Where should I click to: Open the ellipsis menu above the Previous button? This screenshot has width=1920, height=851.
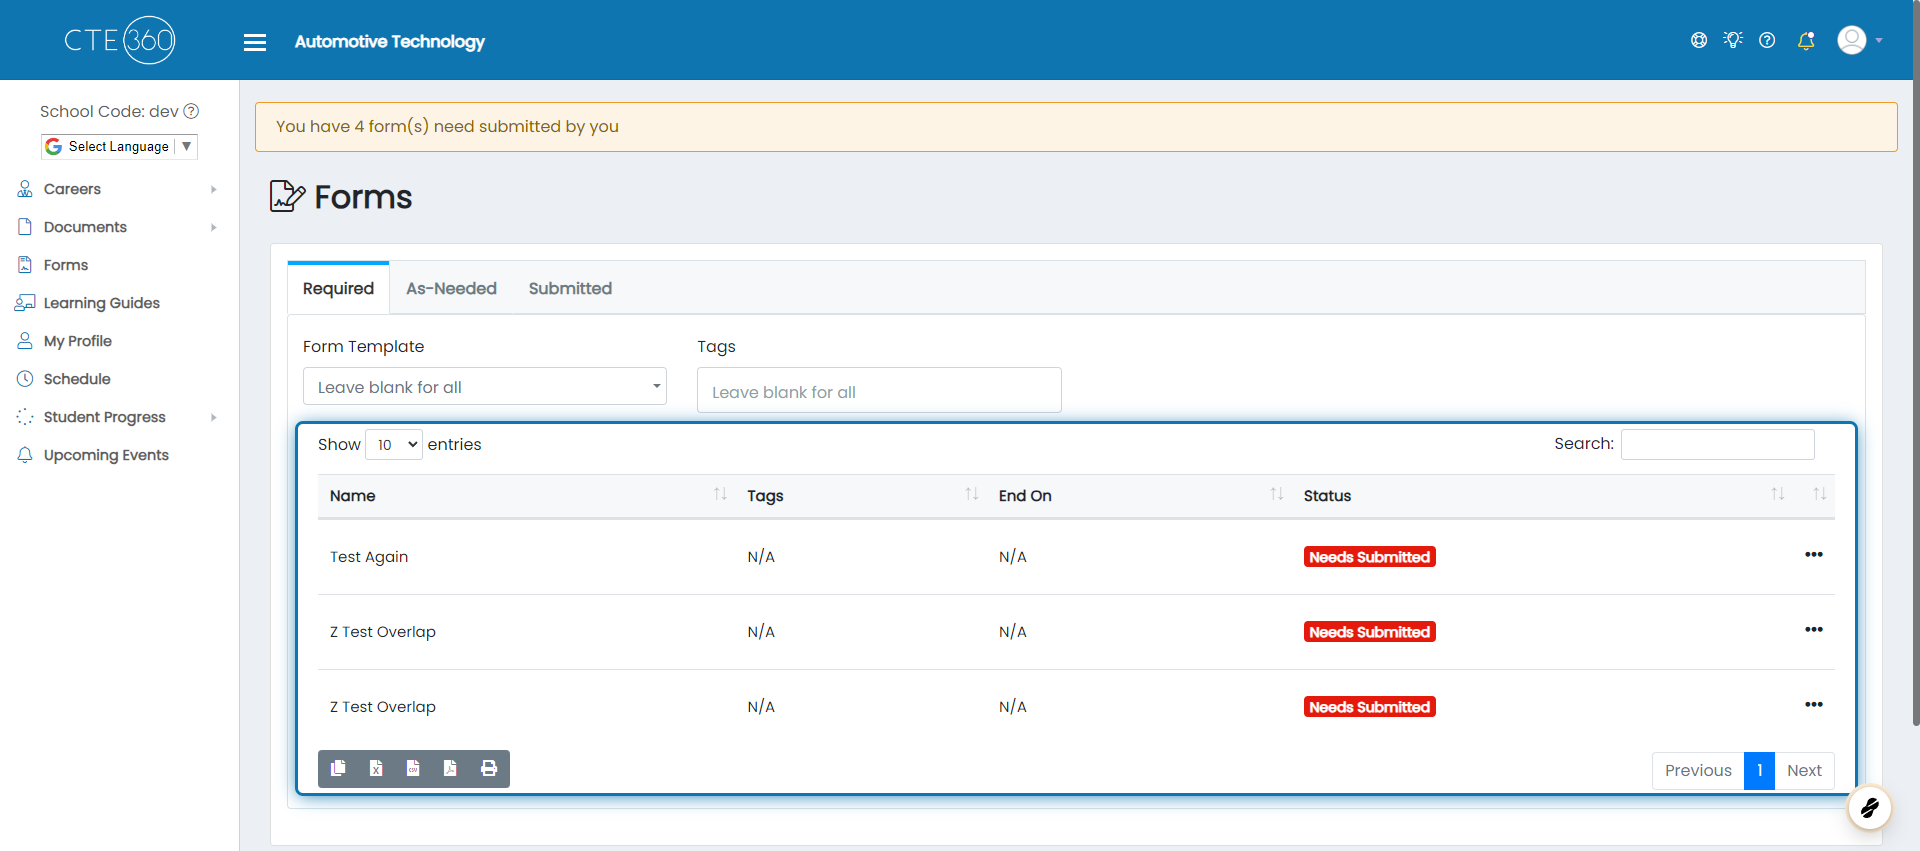coord(1813,705)
